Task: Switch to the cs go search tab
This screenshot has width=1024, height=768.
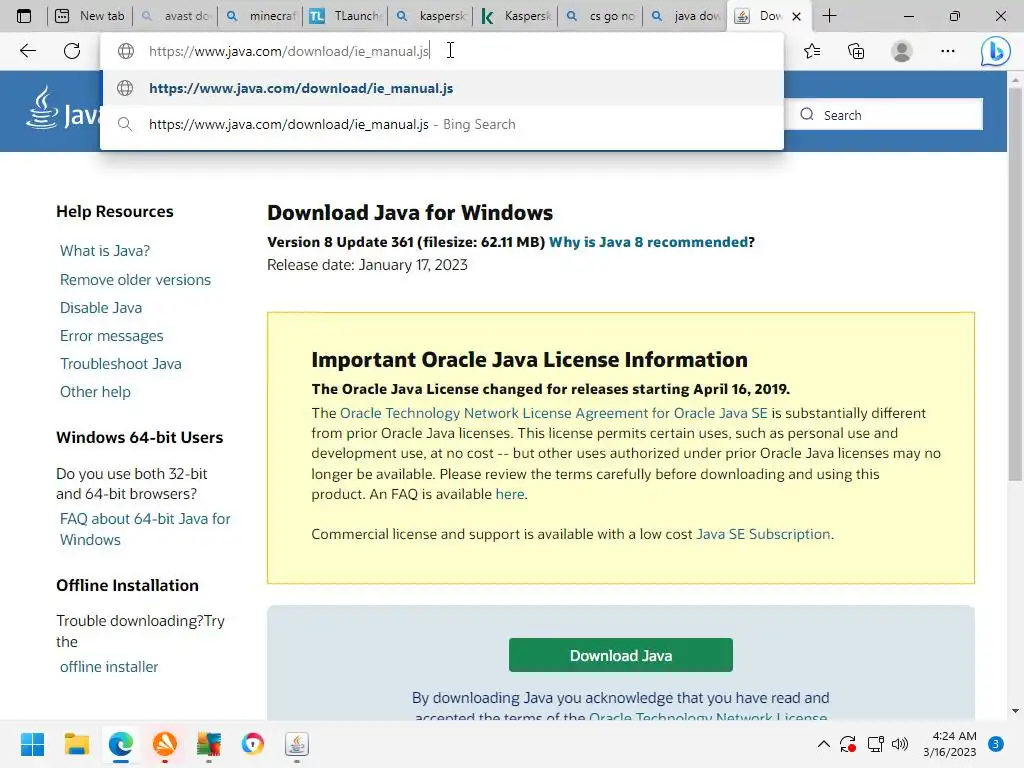Action: point(601,16)
